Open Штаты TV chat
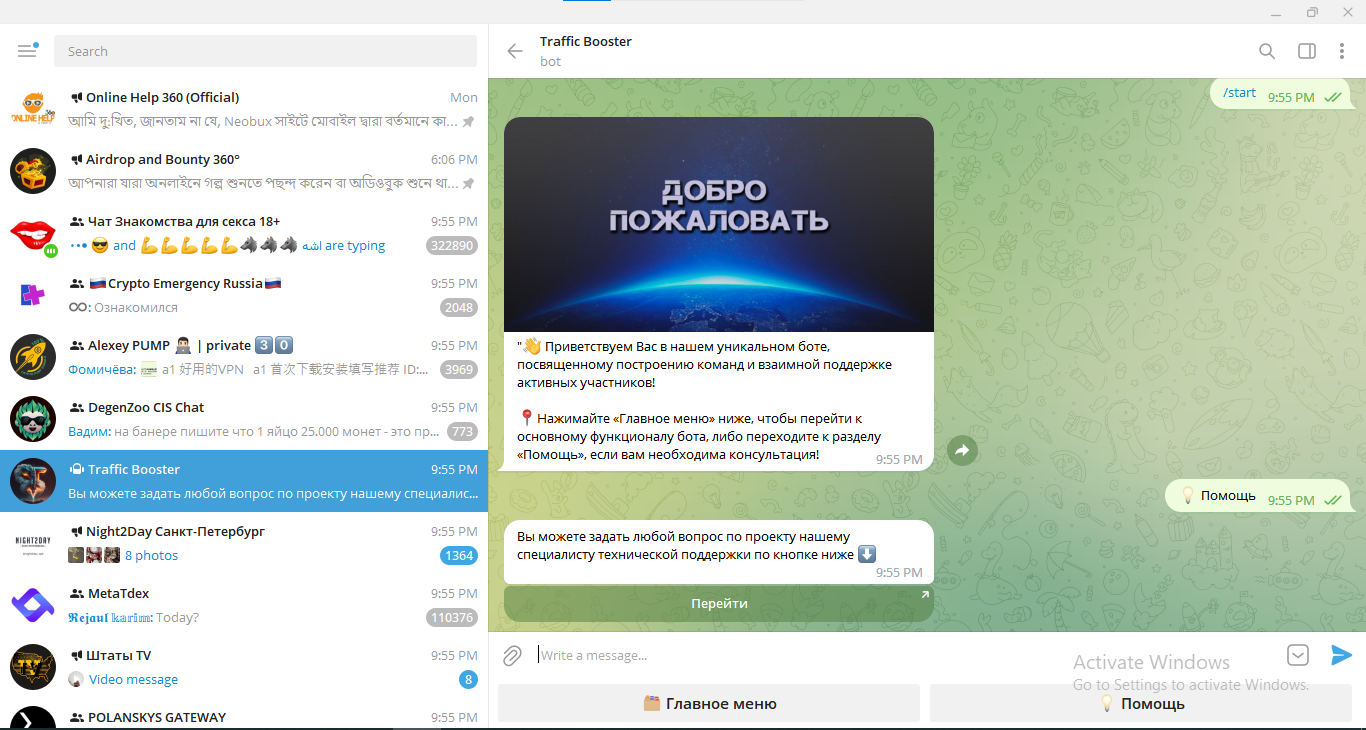The height and width of the screenshot is (730, 1366). [244, 667]
